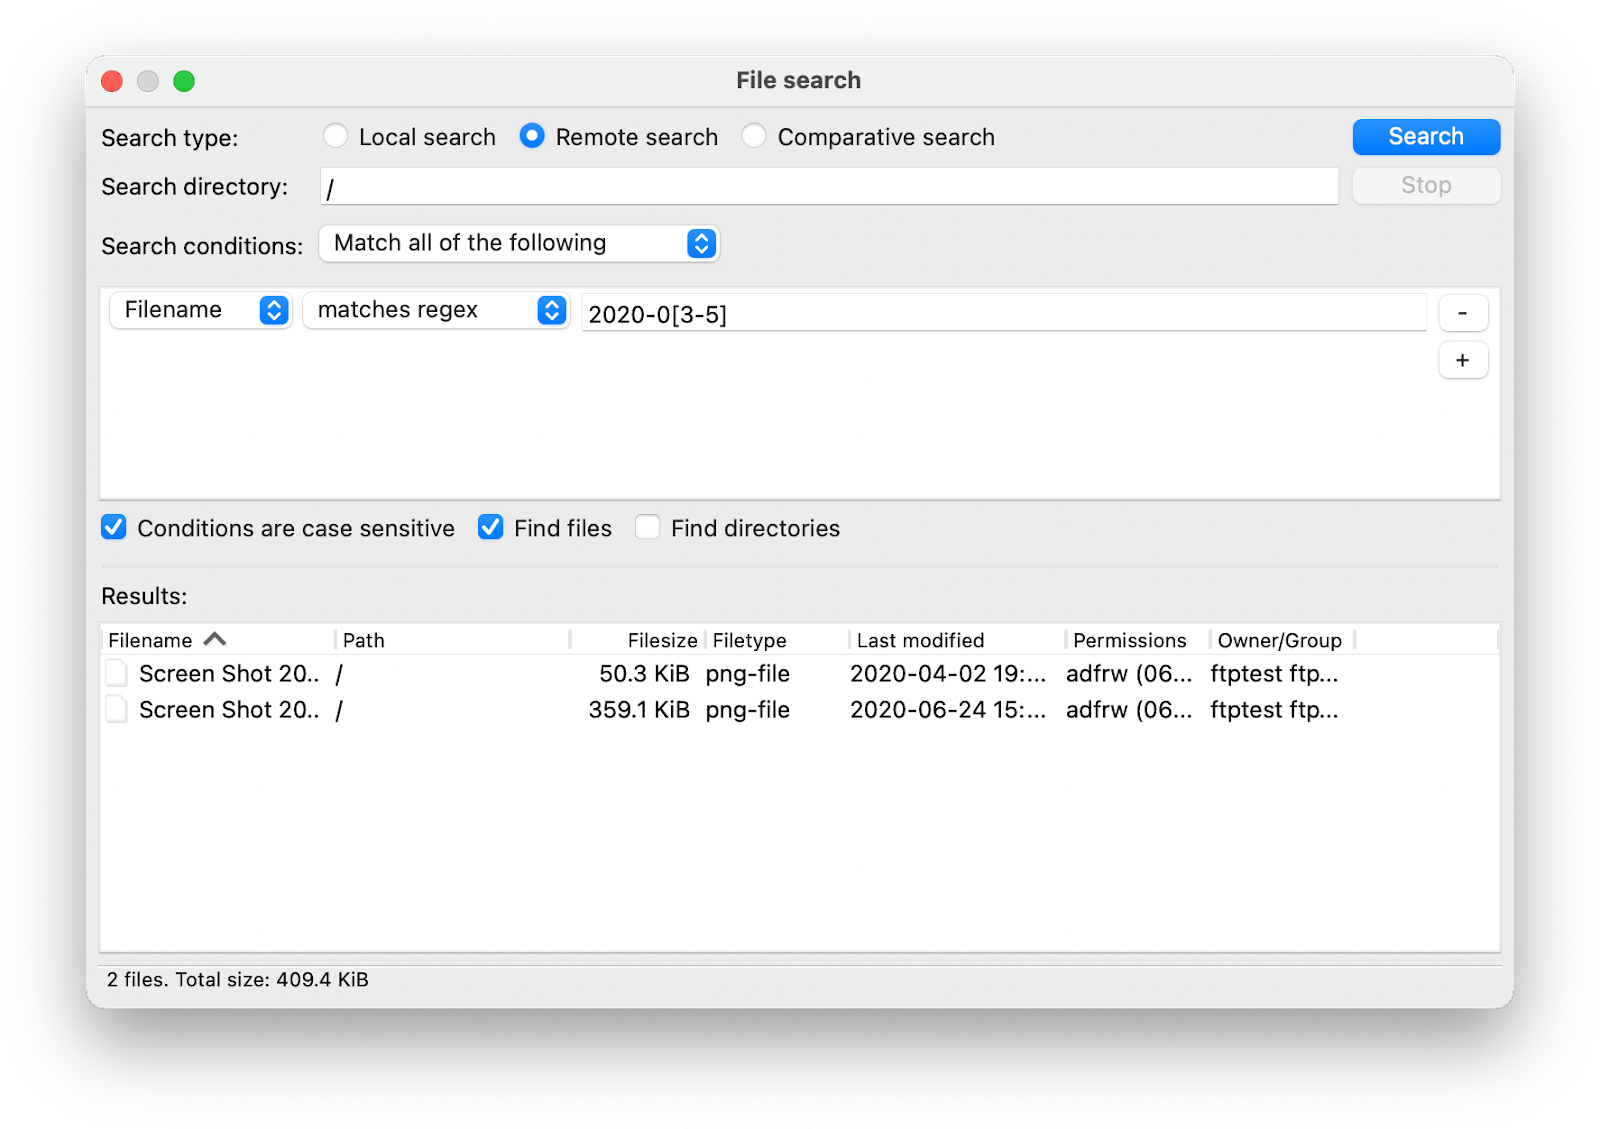Open the Filename condition type dropdown

(x=200, y=310)
